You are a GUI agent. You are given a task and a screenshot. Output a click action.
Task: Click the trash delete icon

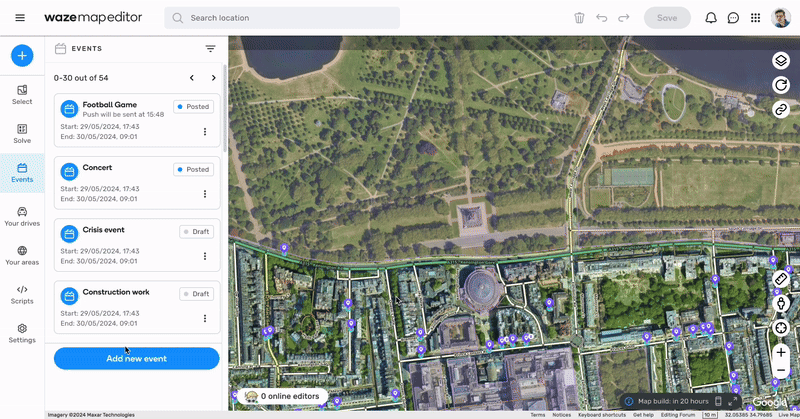[x=579, y=18]
